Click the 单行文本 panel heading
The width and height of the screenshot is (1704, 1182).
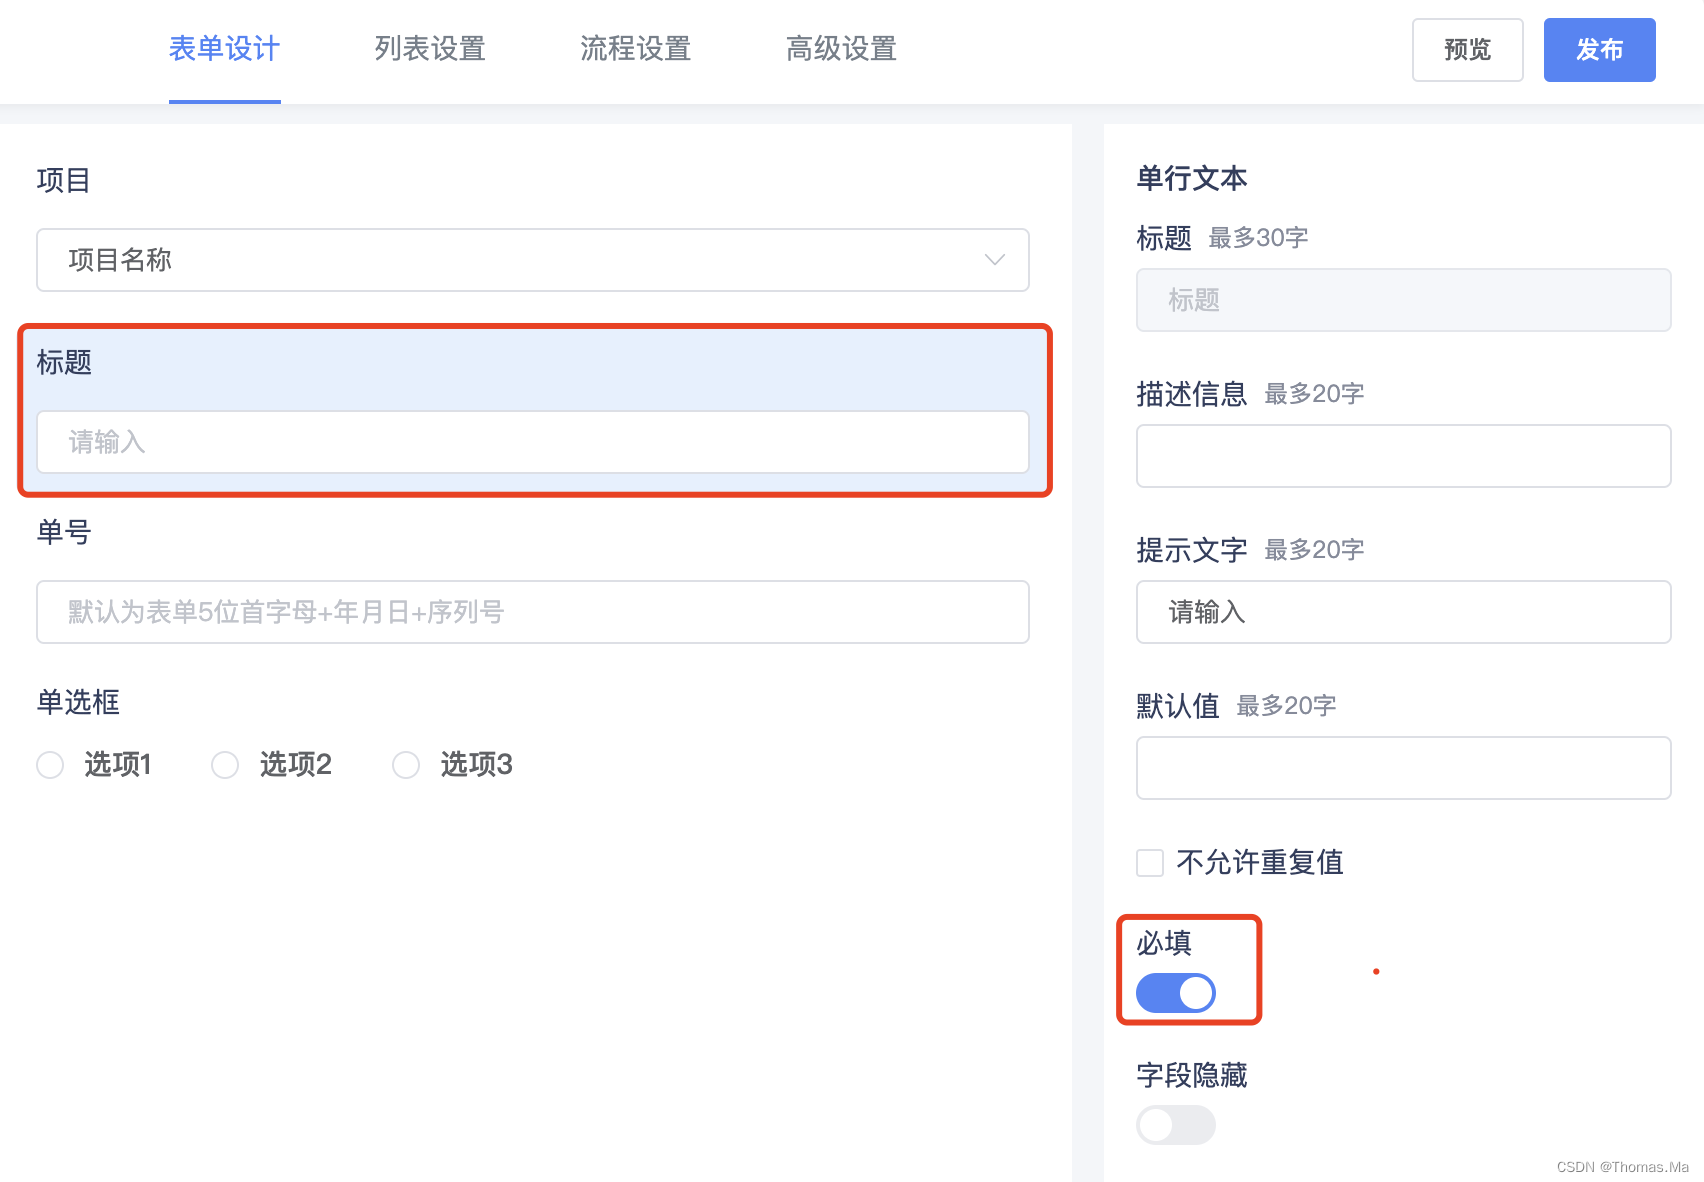pyautogui.click(x=1192, y=178)
